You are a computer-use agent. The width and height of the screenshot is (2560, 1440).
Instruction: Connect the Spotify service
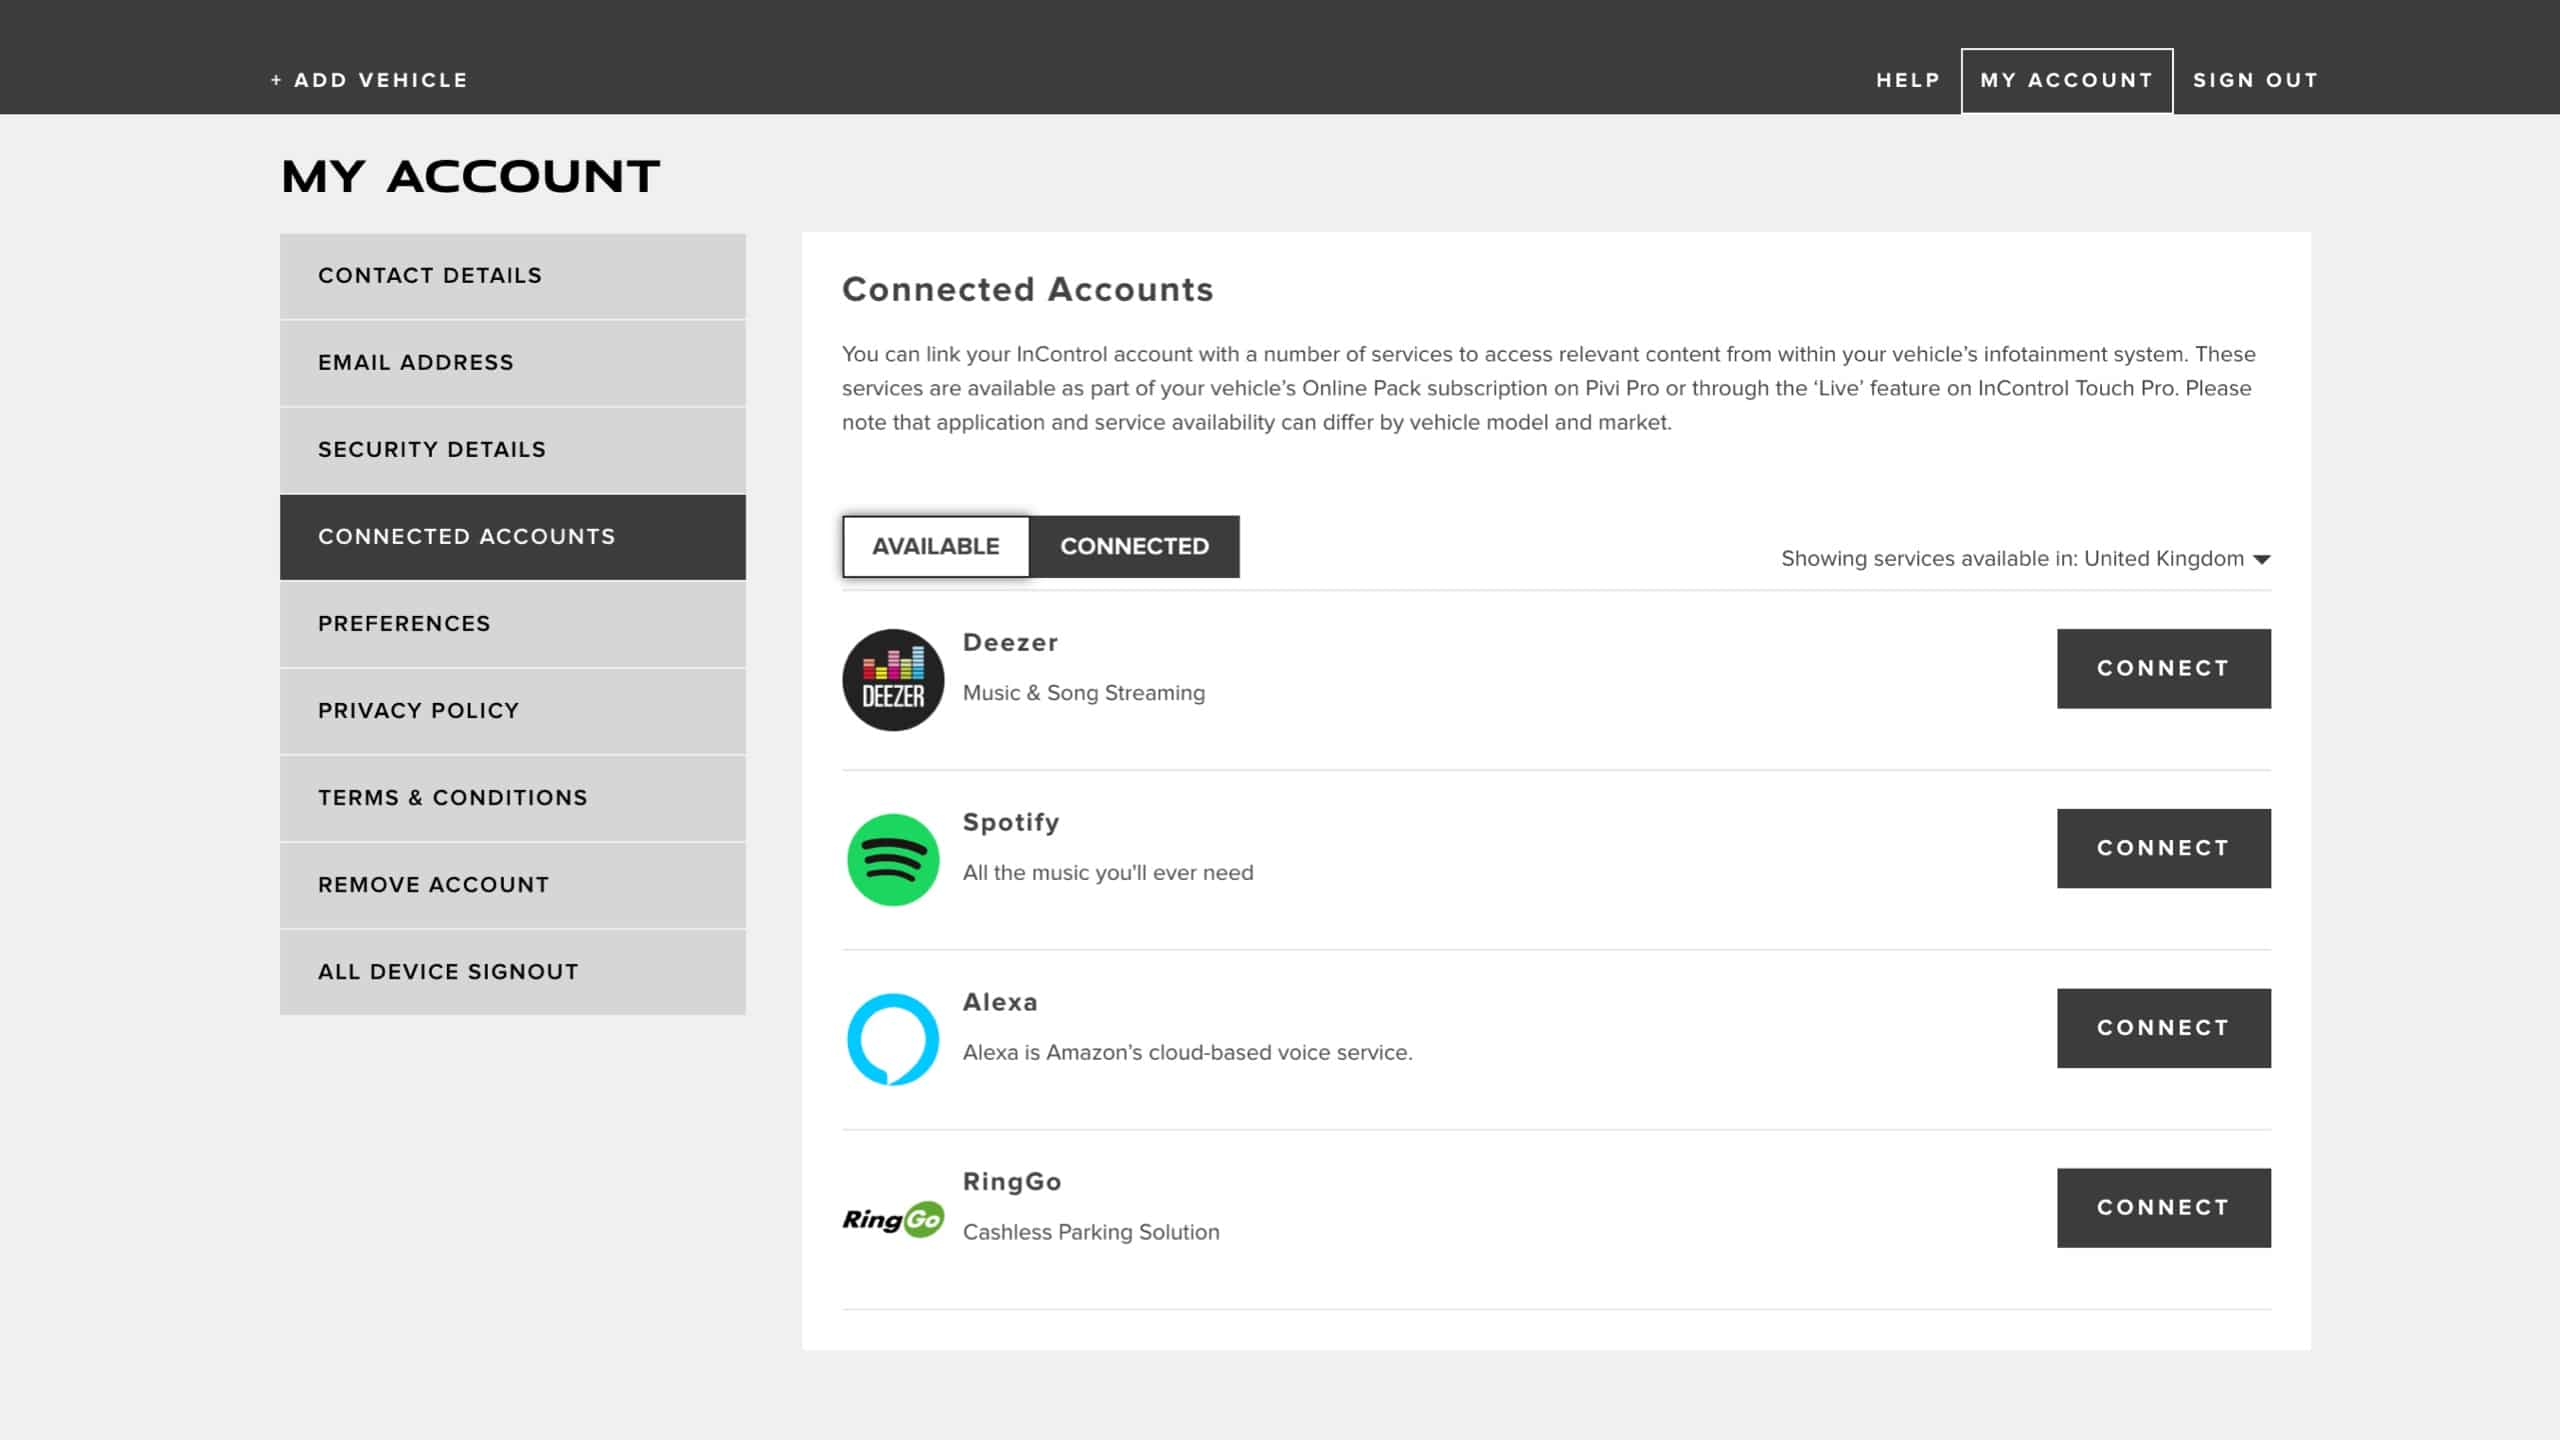(x=2163, y=847)
